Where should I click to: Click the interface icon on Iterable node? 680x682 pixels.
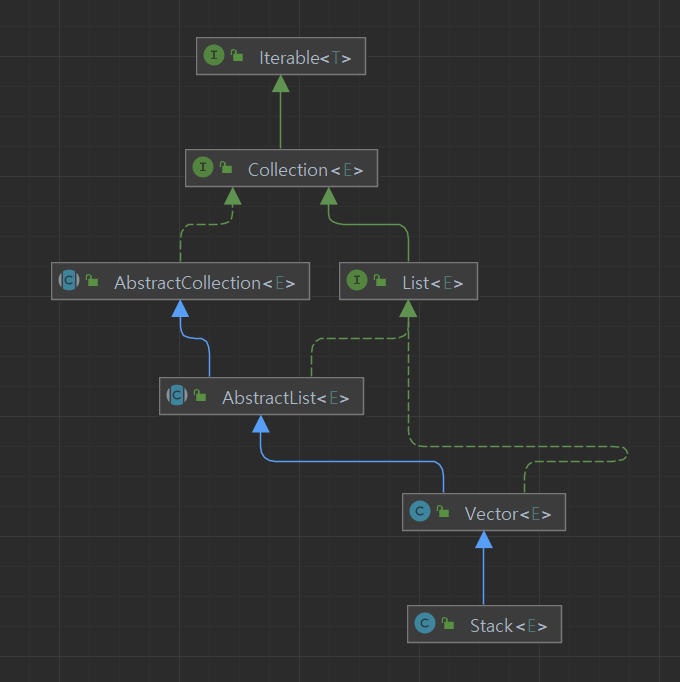coord(214,56)
